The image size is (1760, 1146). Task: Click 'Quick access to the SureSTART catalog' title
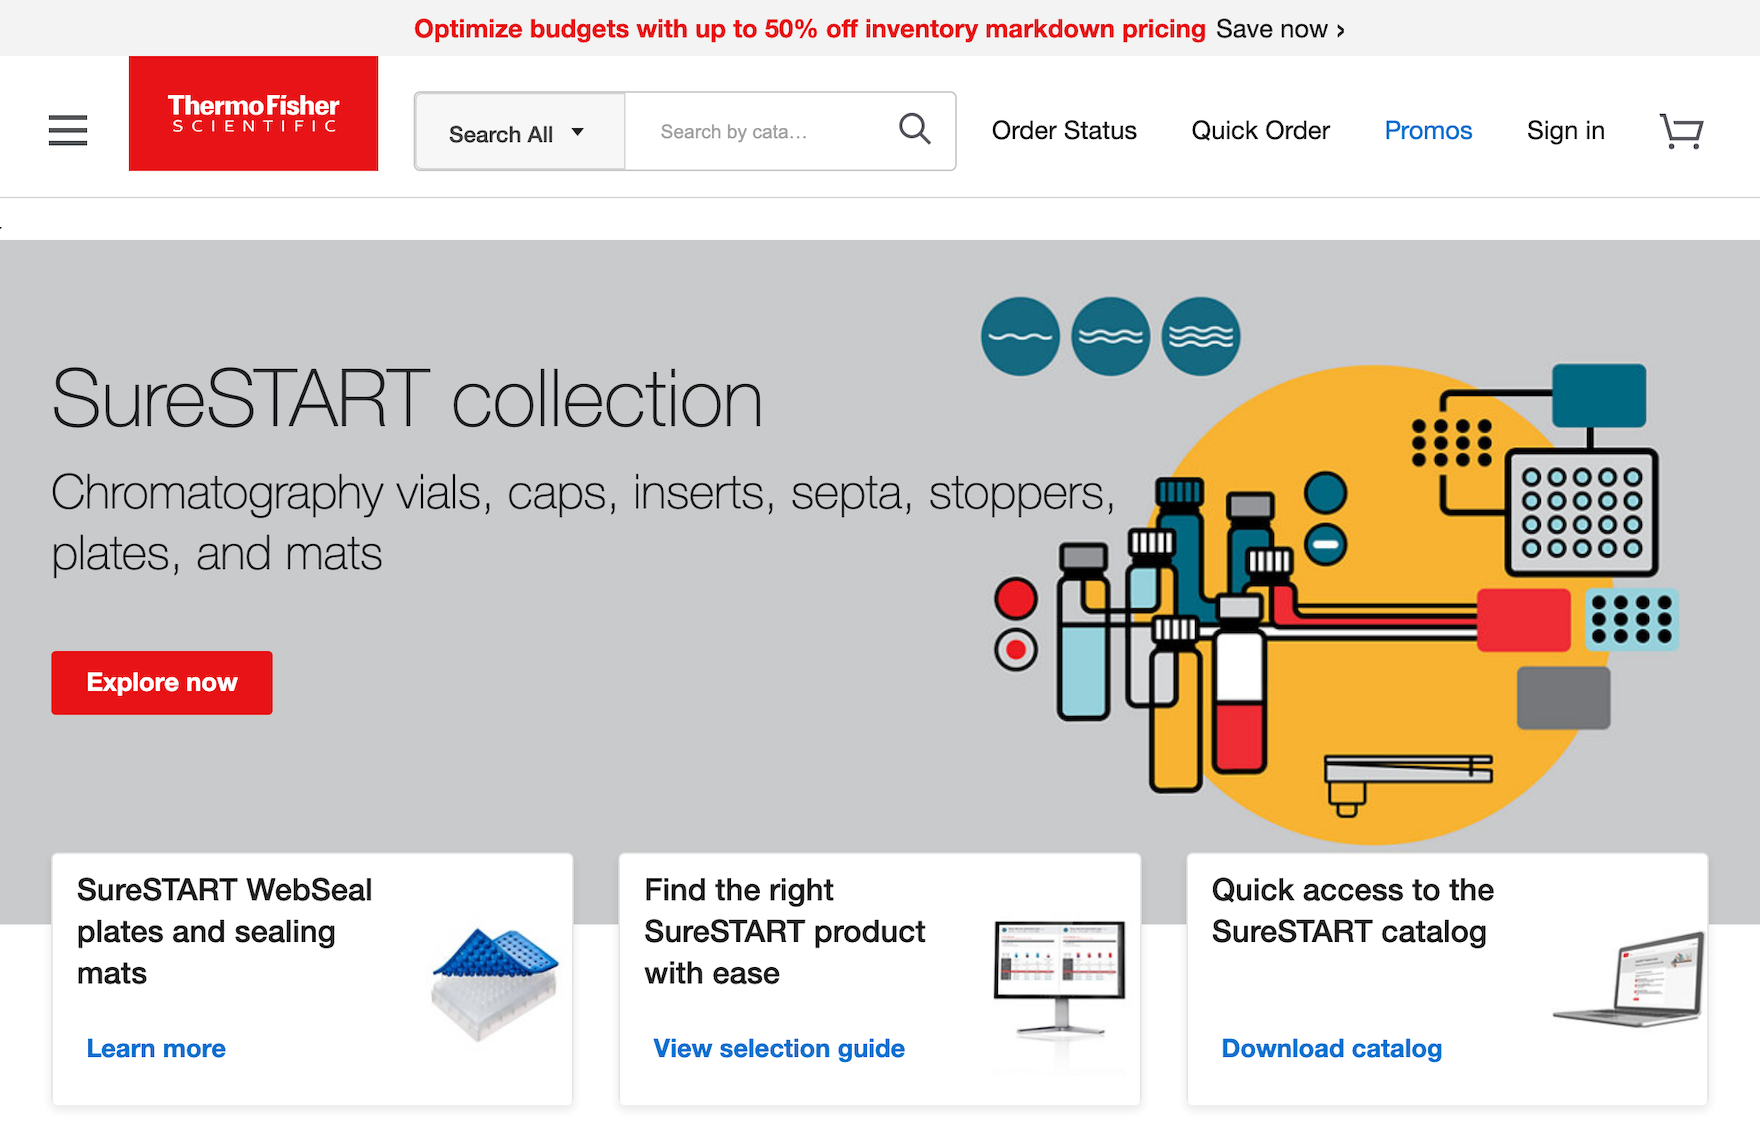[1353, 911]
